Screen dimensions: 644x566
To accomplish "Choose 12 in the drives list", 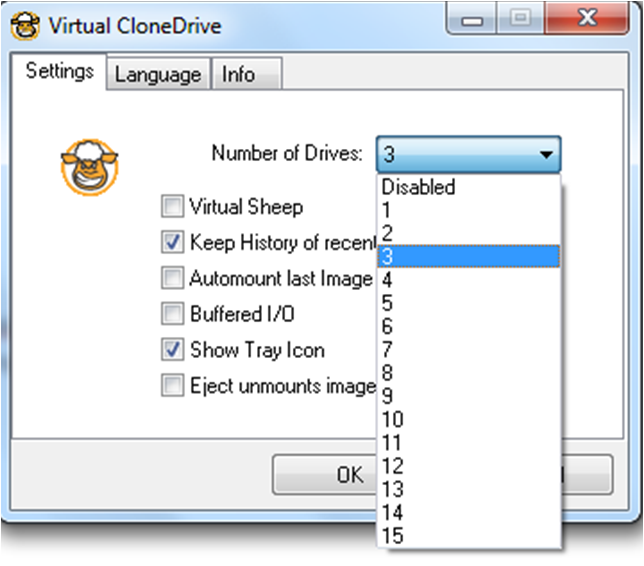I will click(x=469, y=466).
